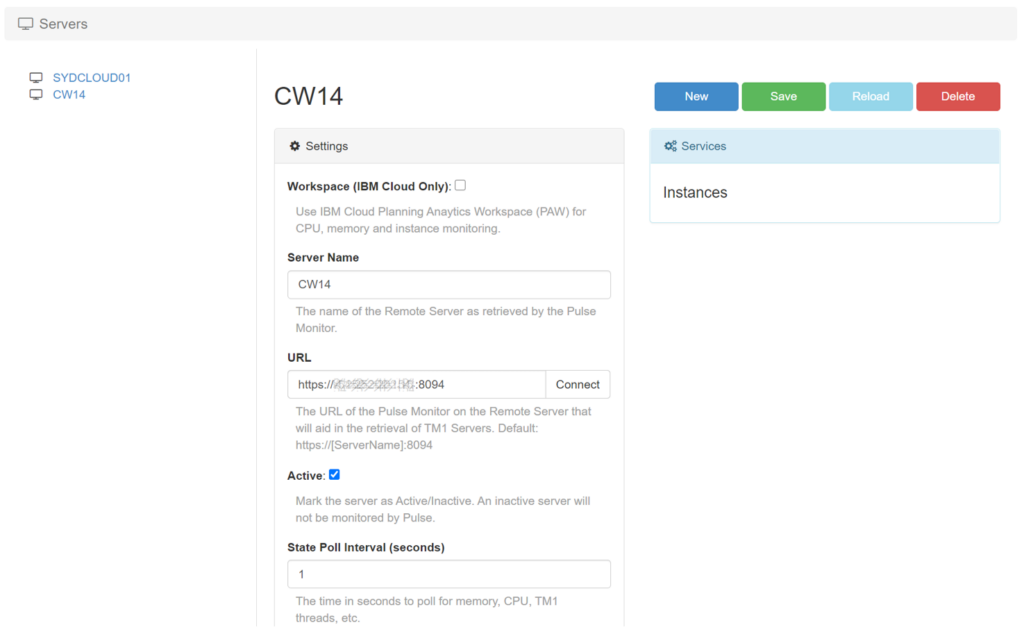Image resolution: width=1024 pixels, height=634 pixels.
Task: Click the cogs icon in Services header
Action: [671, 146]
